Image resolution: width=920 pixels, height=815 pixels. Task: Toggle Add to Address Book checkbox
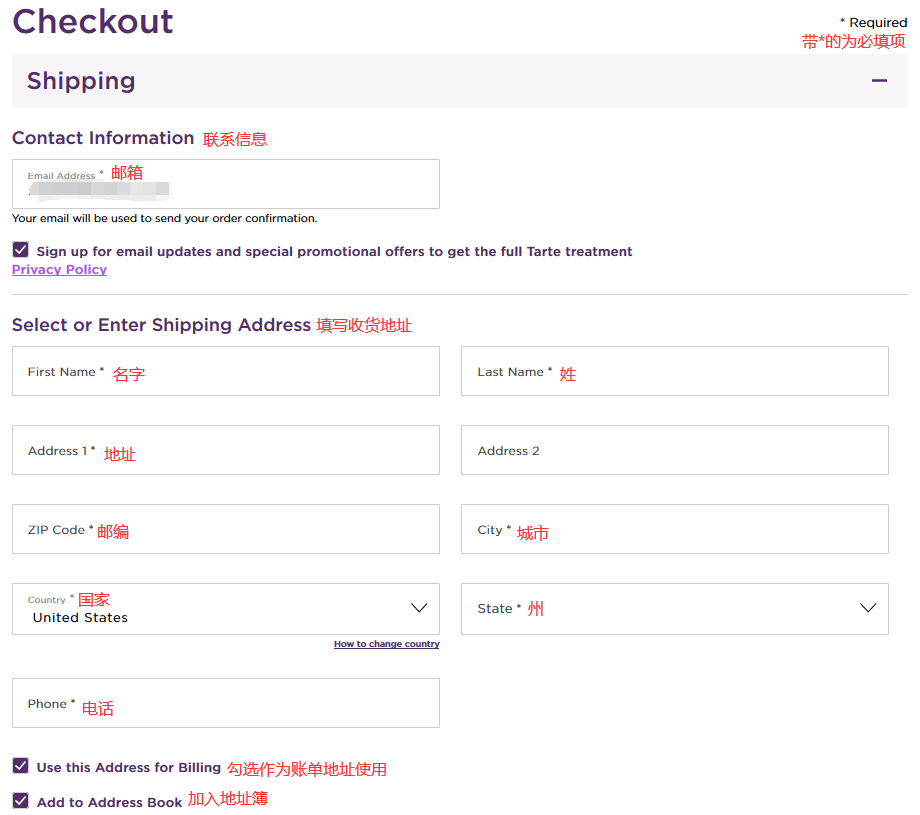(x=21, y=801)
